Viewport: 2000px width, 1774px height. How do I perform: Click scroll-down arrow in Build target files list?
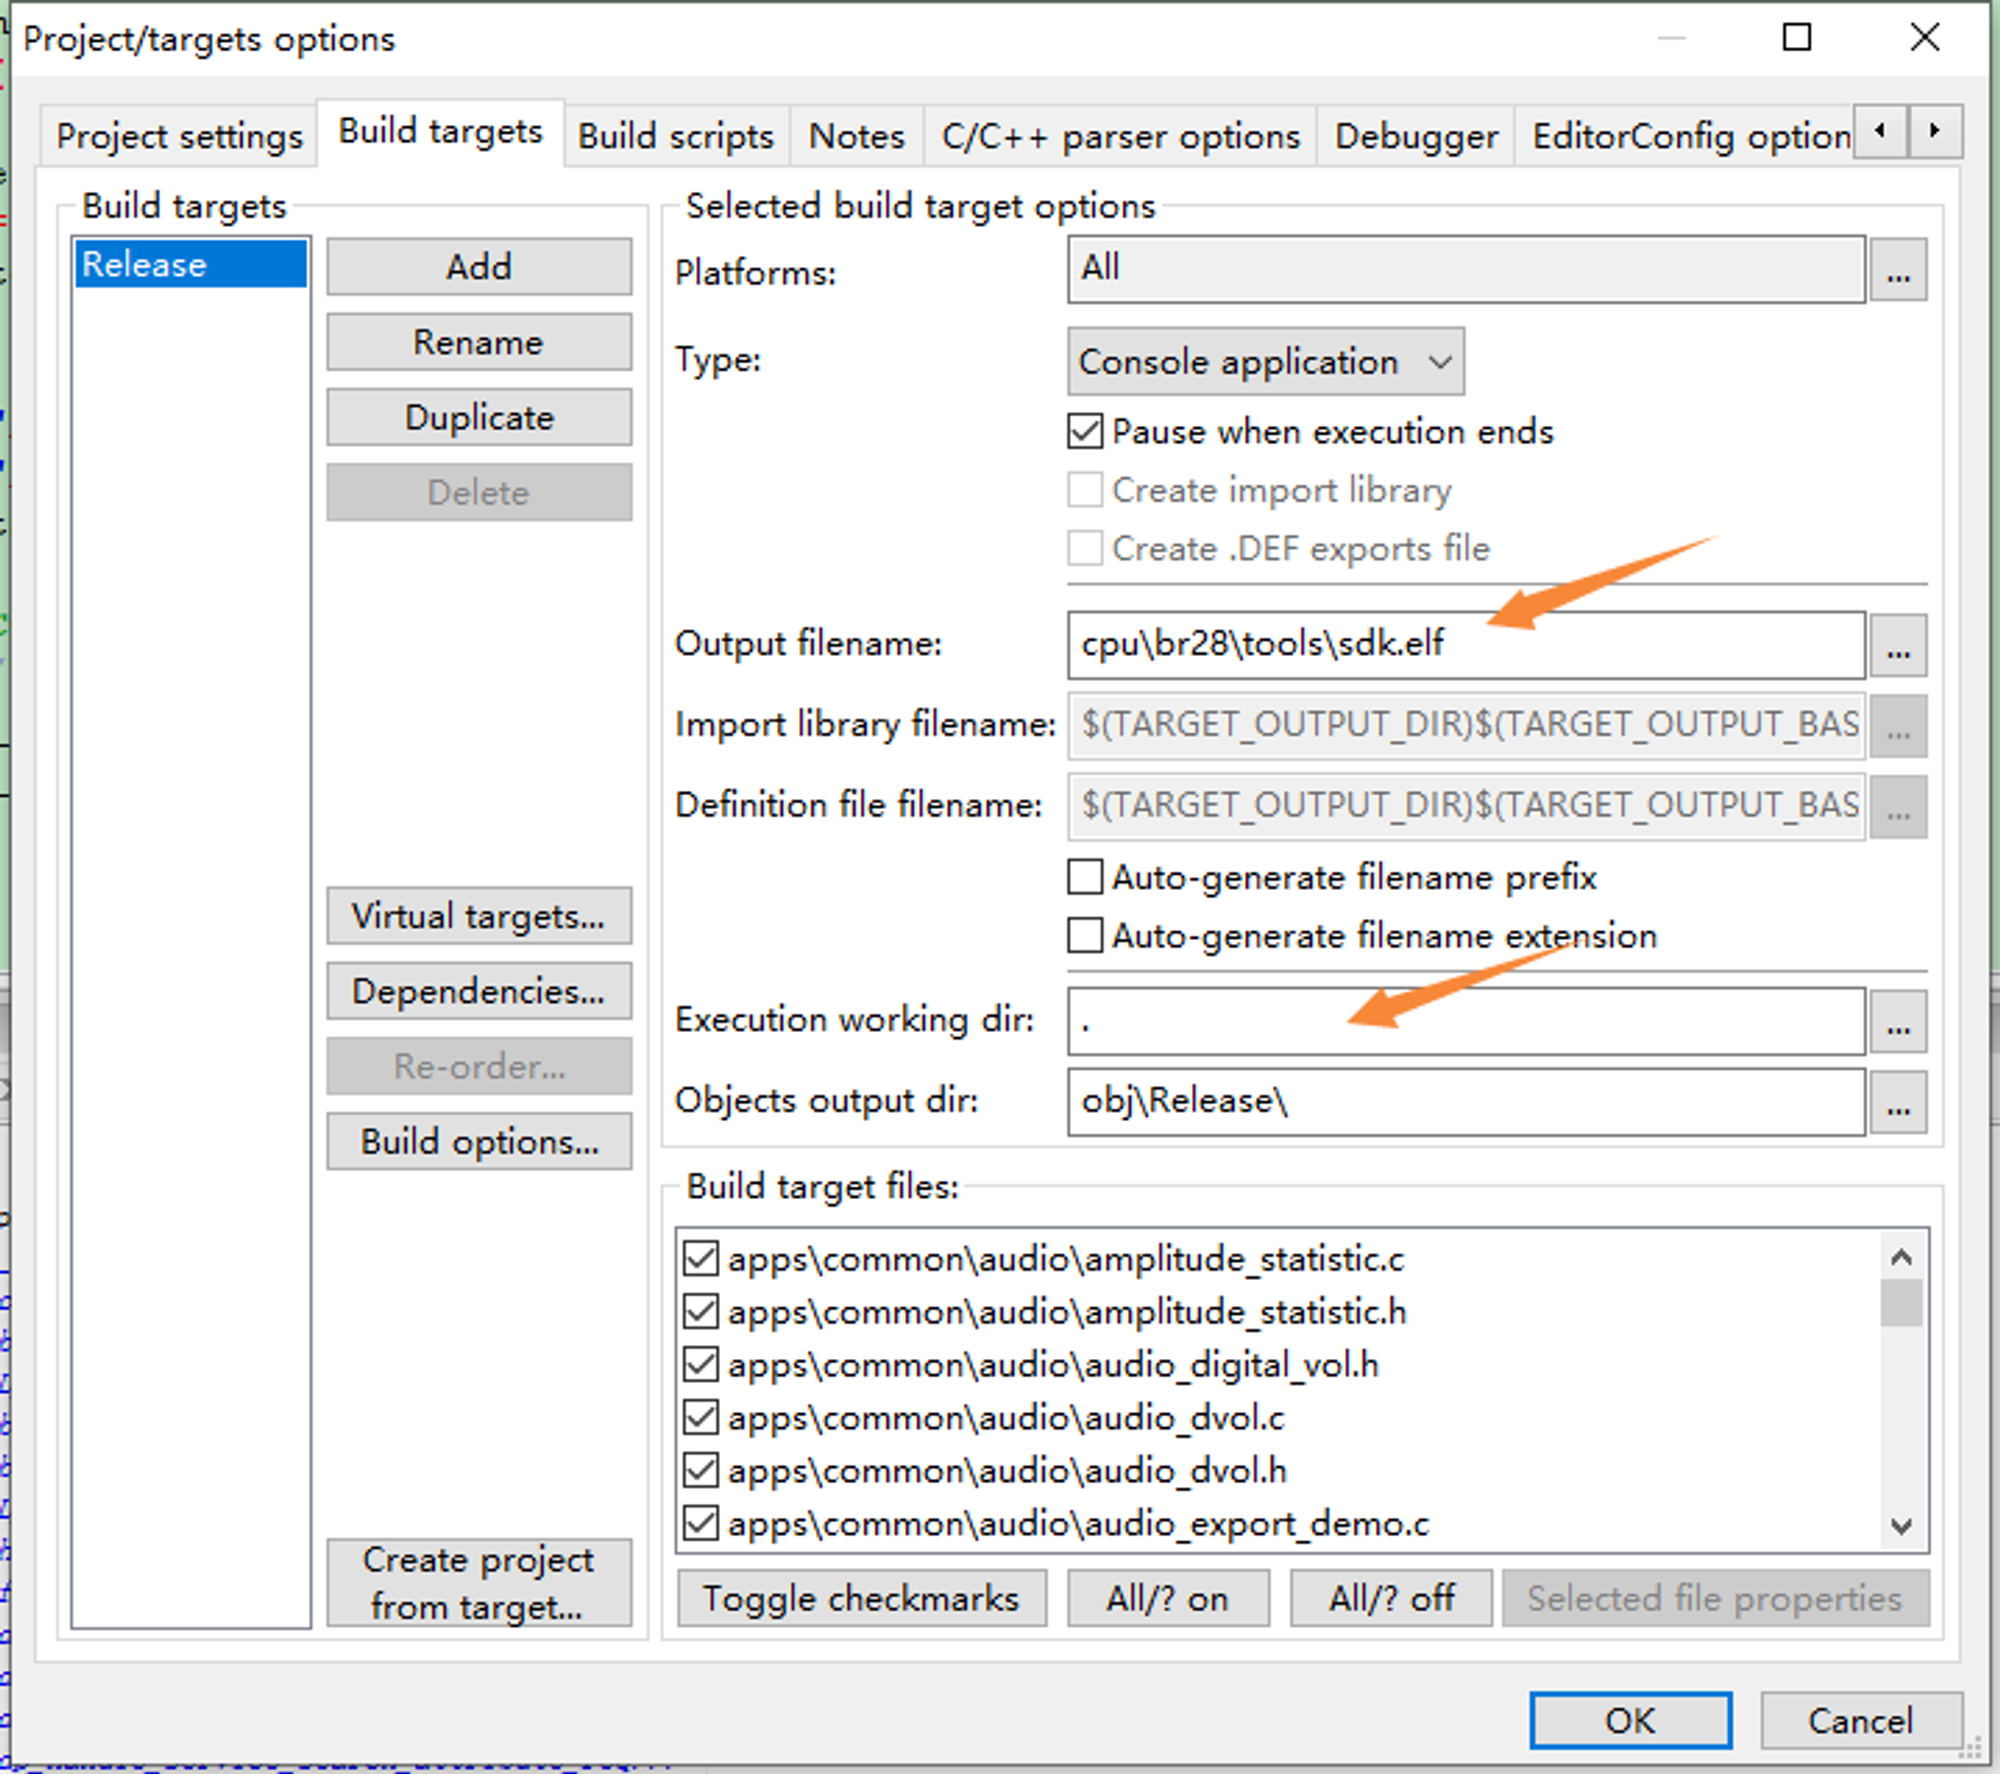1901,1526
